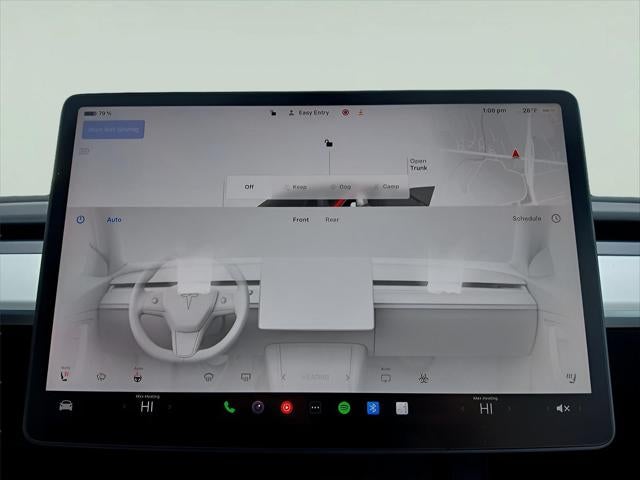Screen dimensions: 640x480
Task: Increase driver temperature with right arrow
Action: pos(171,408)
